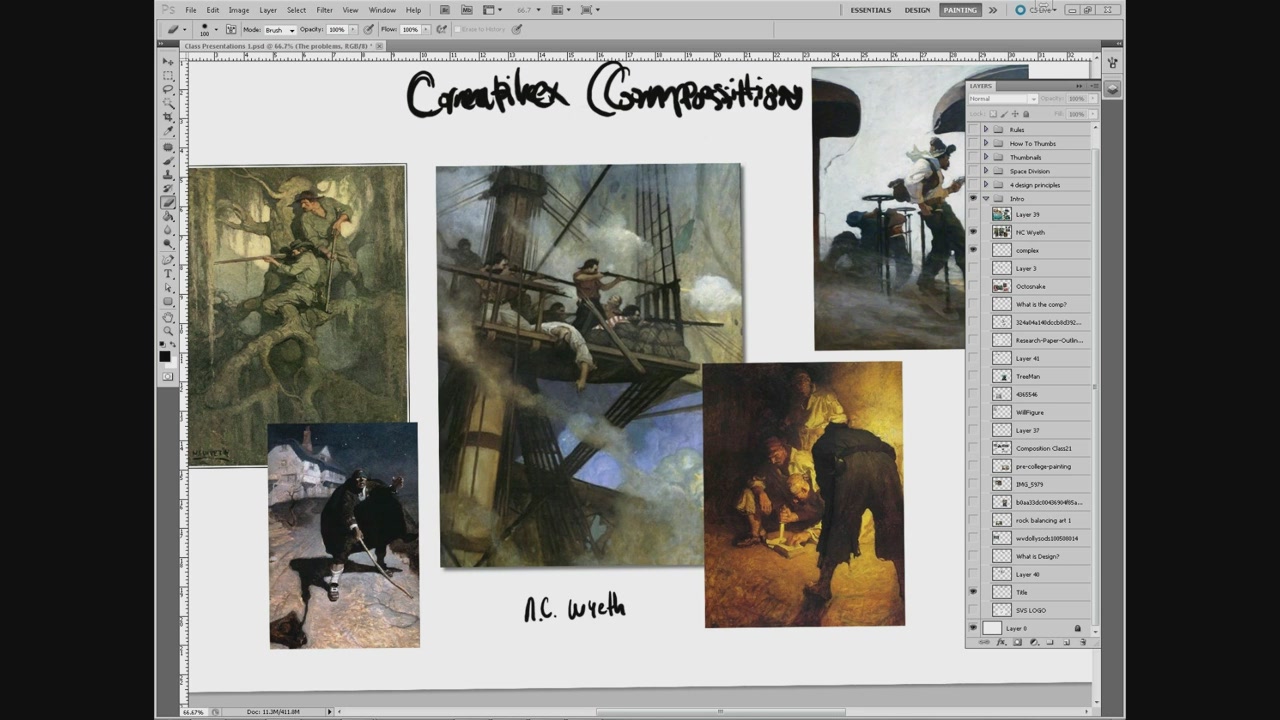
Task: Expand the How To Thumbs group
Action: [986, 143]
